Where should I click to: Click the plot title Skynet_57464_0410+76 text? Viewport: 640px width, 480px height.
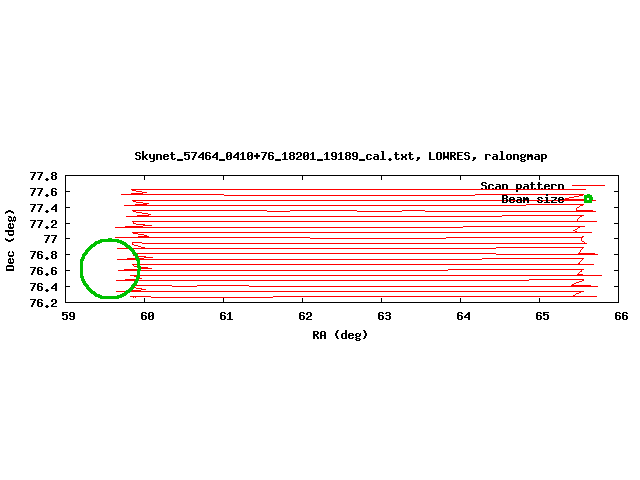tap(341, 156)
